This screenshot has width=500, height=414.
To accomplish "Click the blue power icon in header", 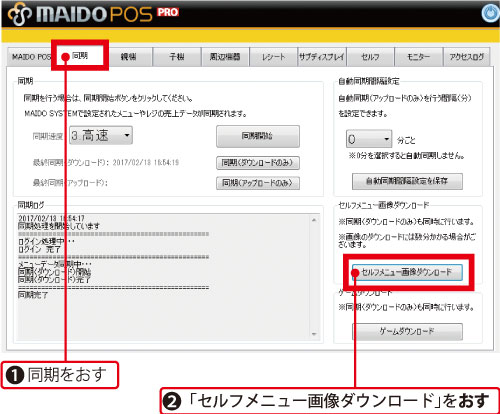I will (x=490, y=14).
